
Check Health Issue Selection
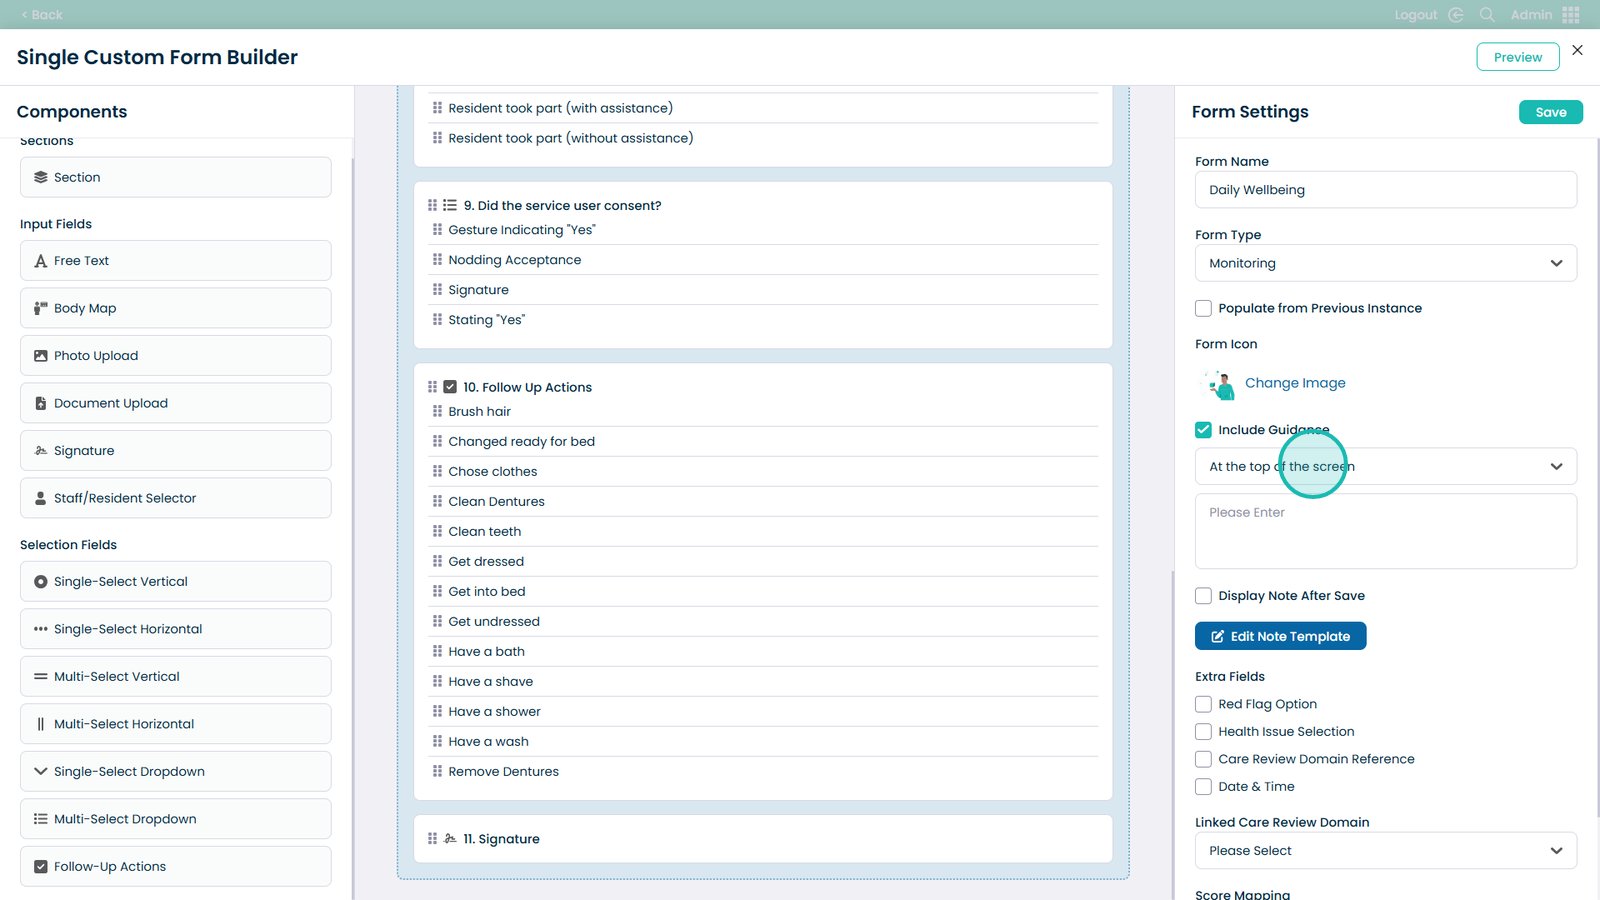[1203, 732]
